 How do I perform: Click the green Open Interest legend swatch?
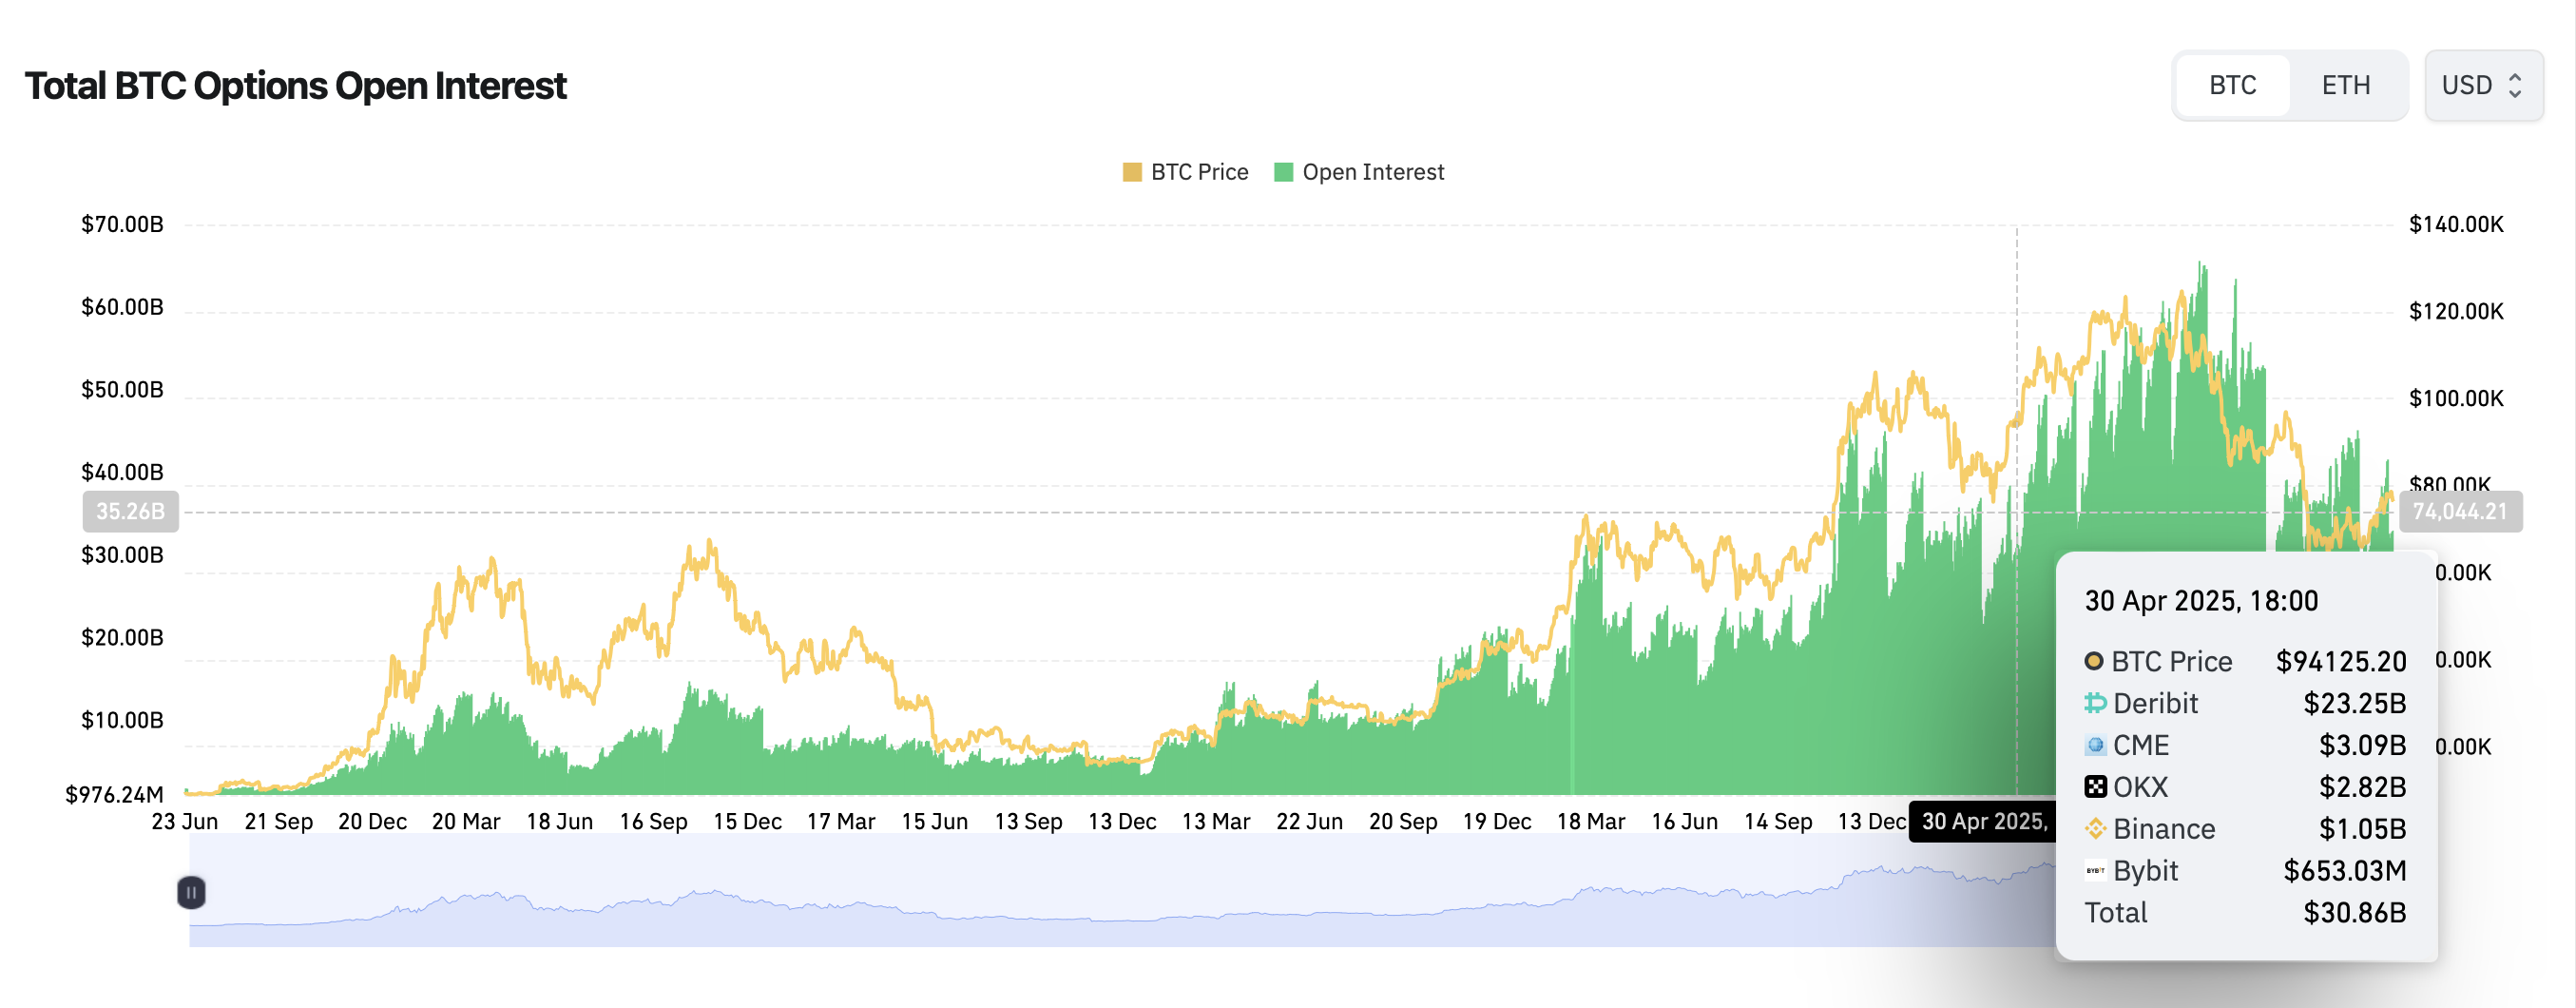click(x=1284, y=172)
